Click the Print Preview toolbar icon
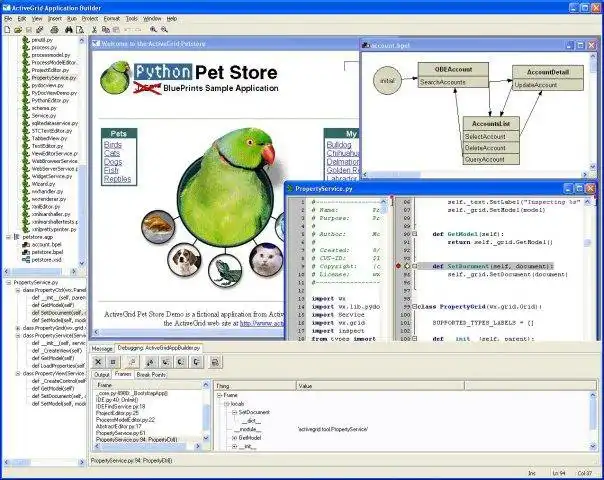 point(80,29)
